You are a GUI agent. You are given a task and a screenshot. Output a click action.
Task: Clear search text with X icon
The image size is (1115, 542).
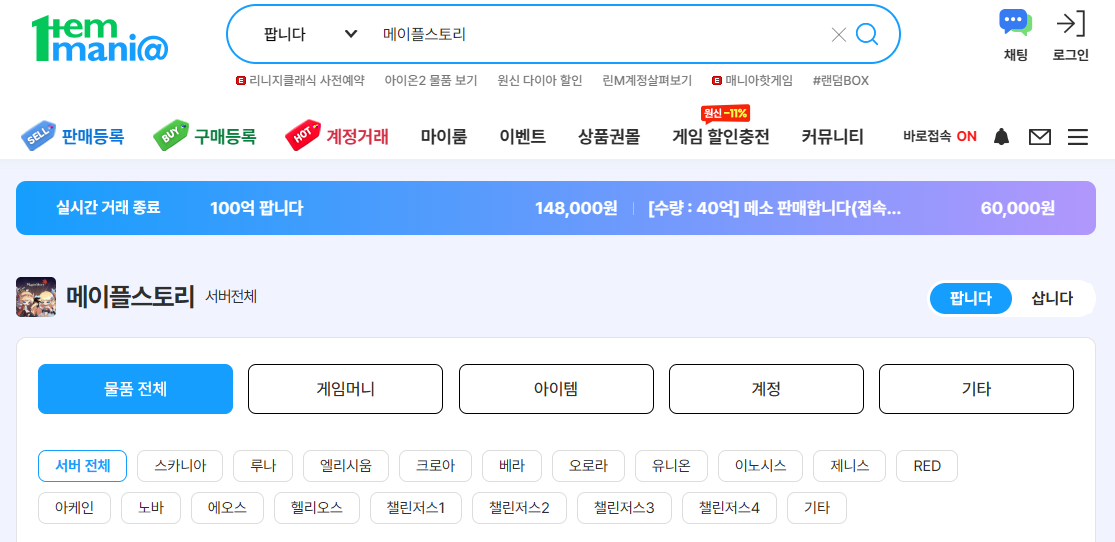point(838,34)
